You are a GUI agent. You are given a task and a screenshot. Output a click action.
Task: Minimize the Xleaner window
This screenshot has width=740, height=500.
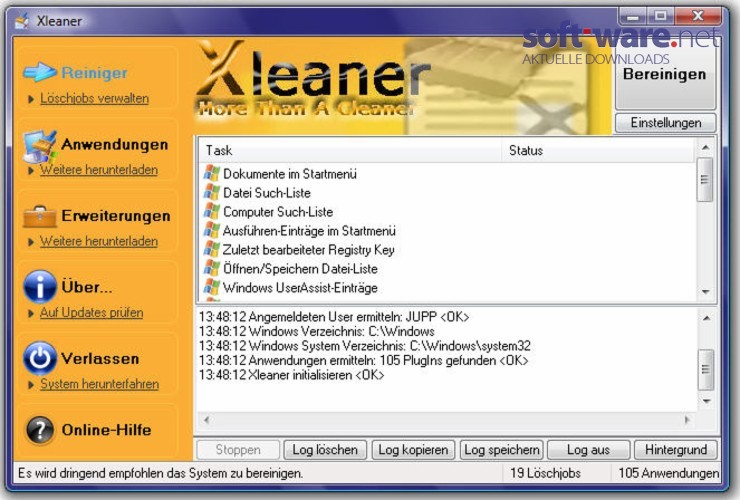coord(632,17)
